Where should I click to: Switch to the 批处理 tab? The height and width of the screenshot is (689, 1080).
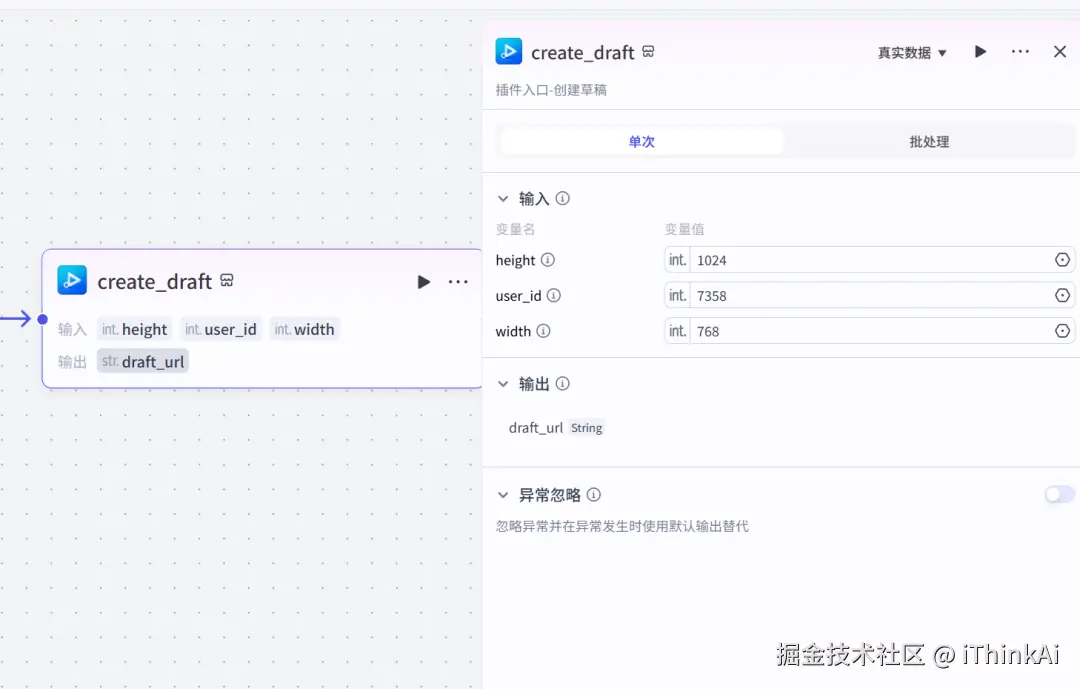point(928,141)
